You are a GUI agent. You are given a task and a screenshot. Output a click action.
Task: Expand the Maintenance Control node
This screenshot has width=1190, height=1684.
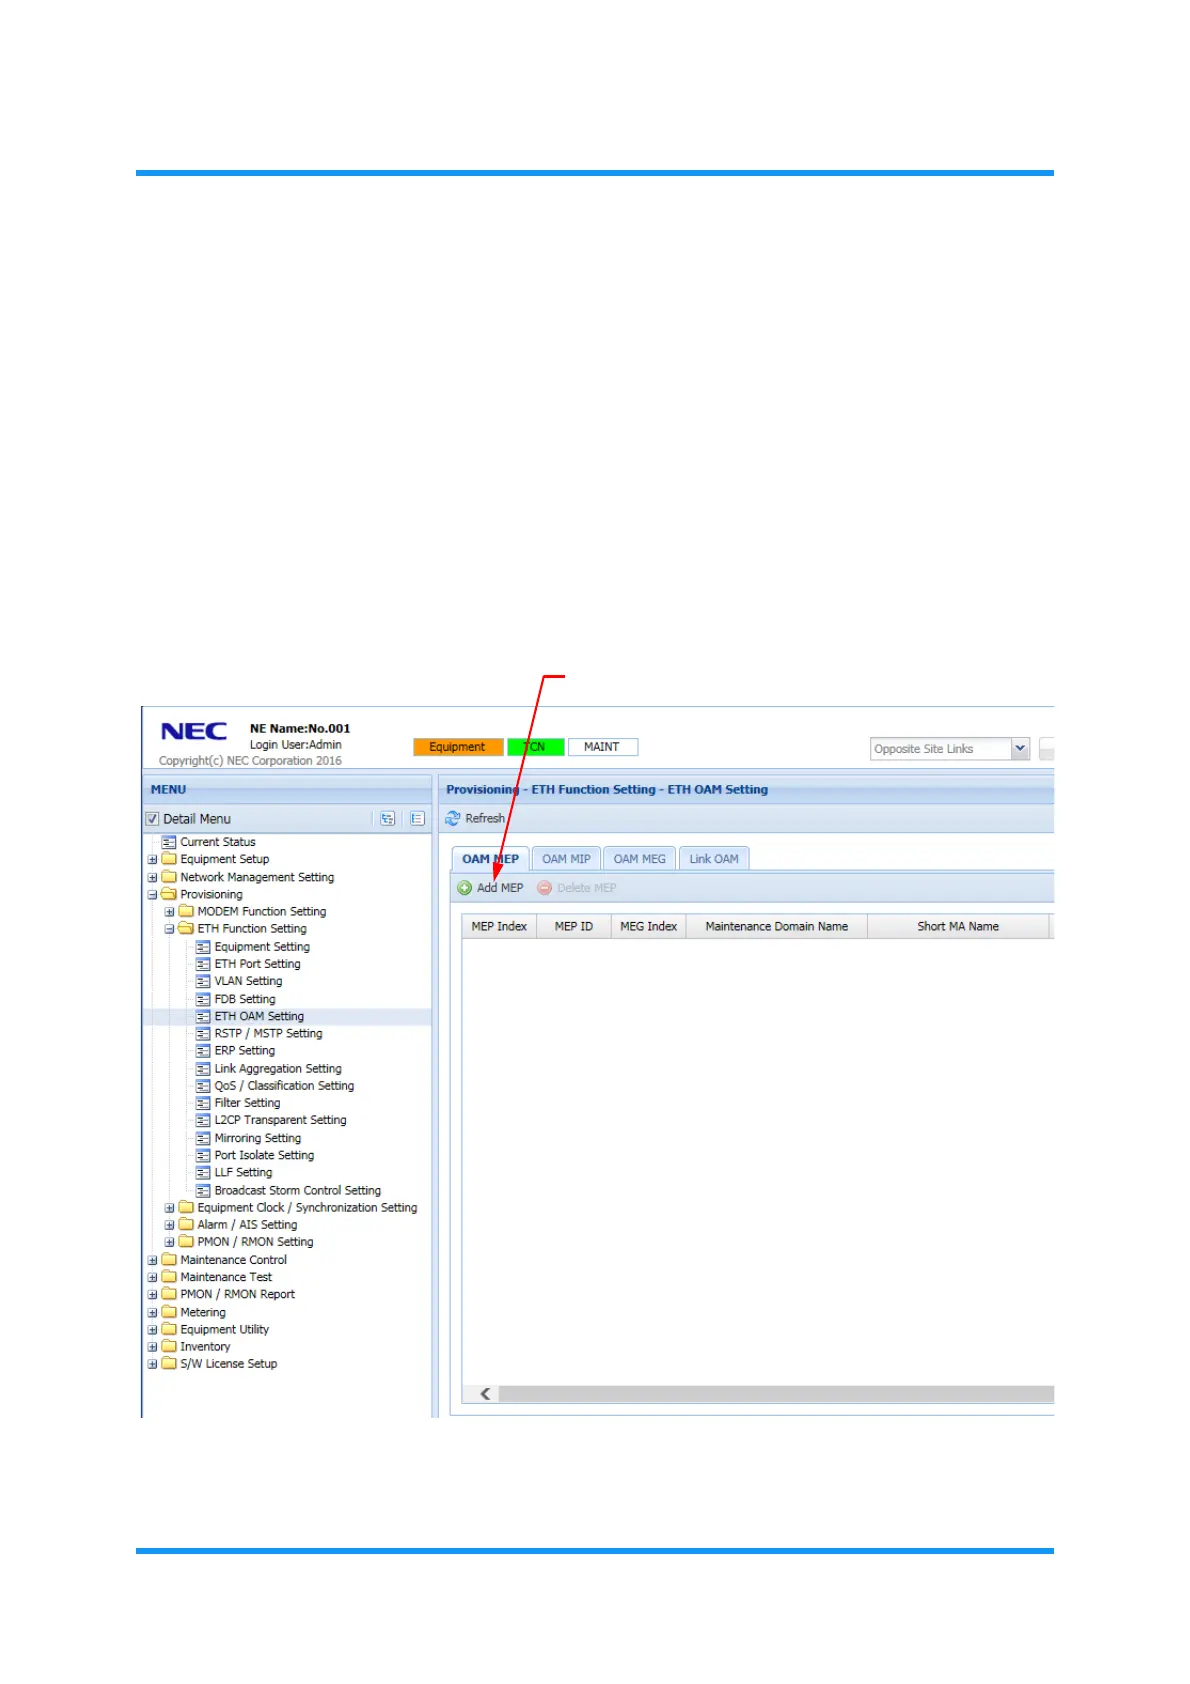point(153,1260)
